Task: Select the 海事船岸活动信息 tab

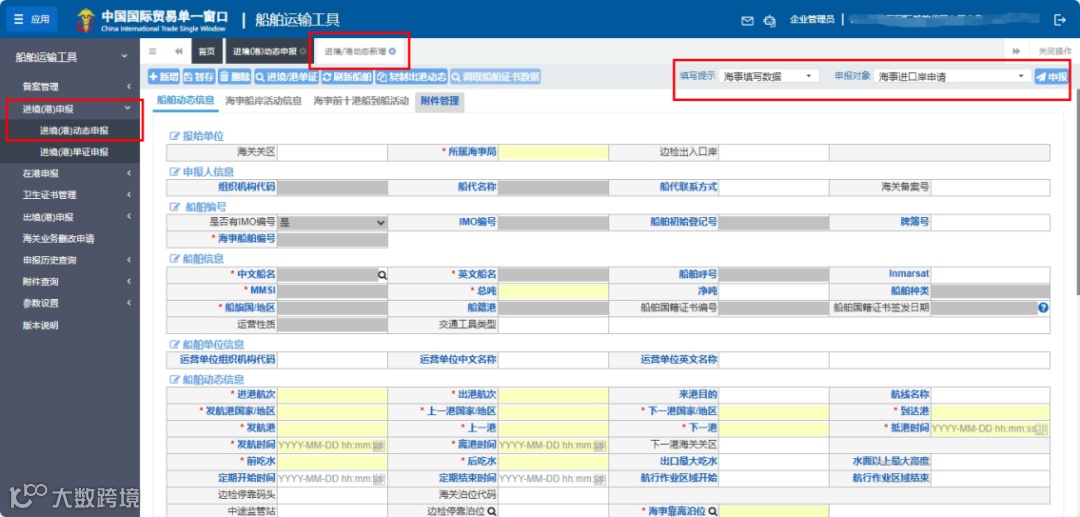Action: (x=263, y=101)
